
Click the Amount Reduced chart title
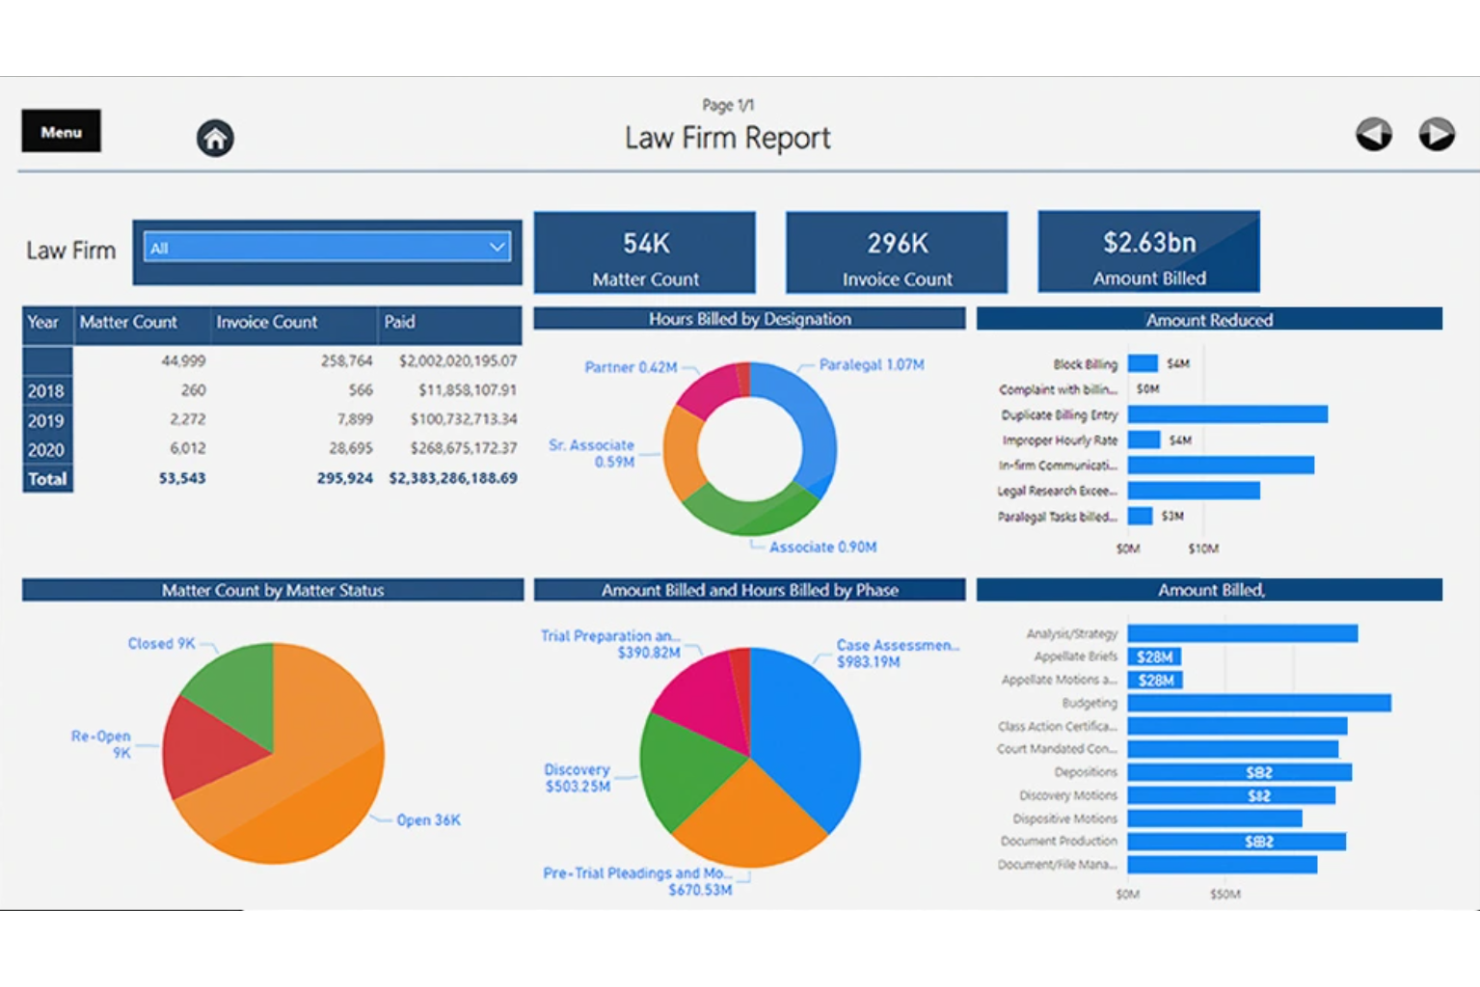pos(1209,320)
